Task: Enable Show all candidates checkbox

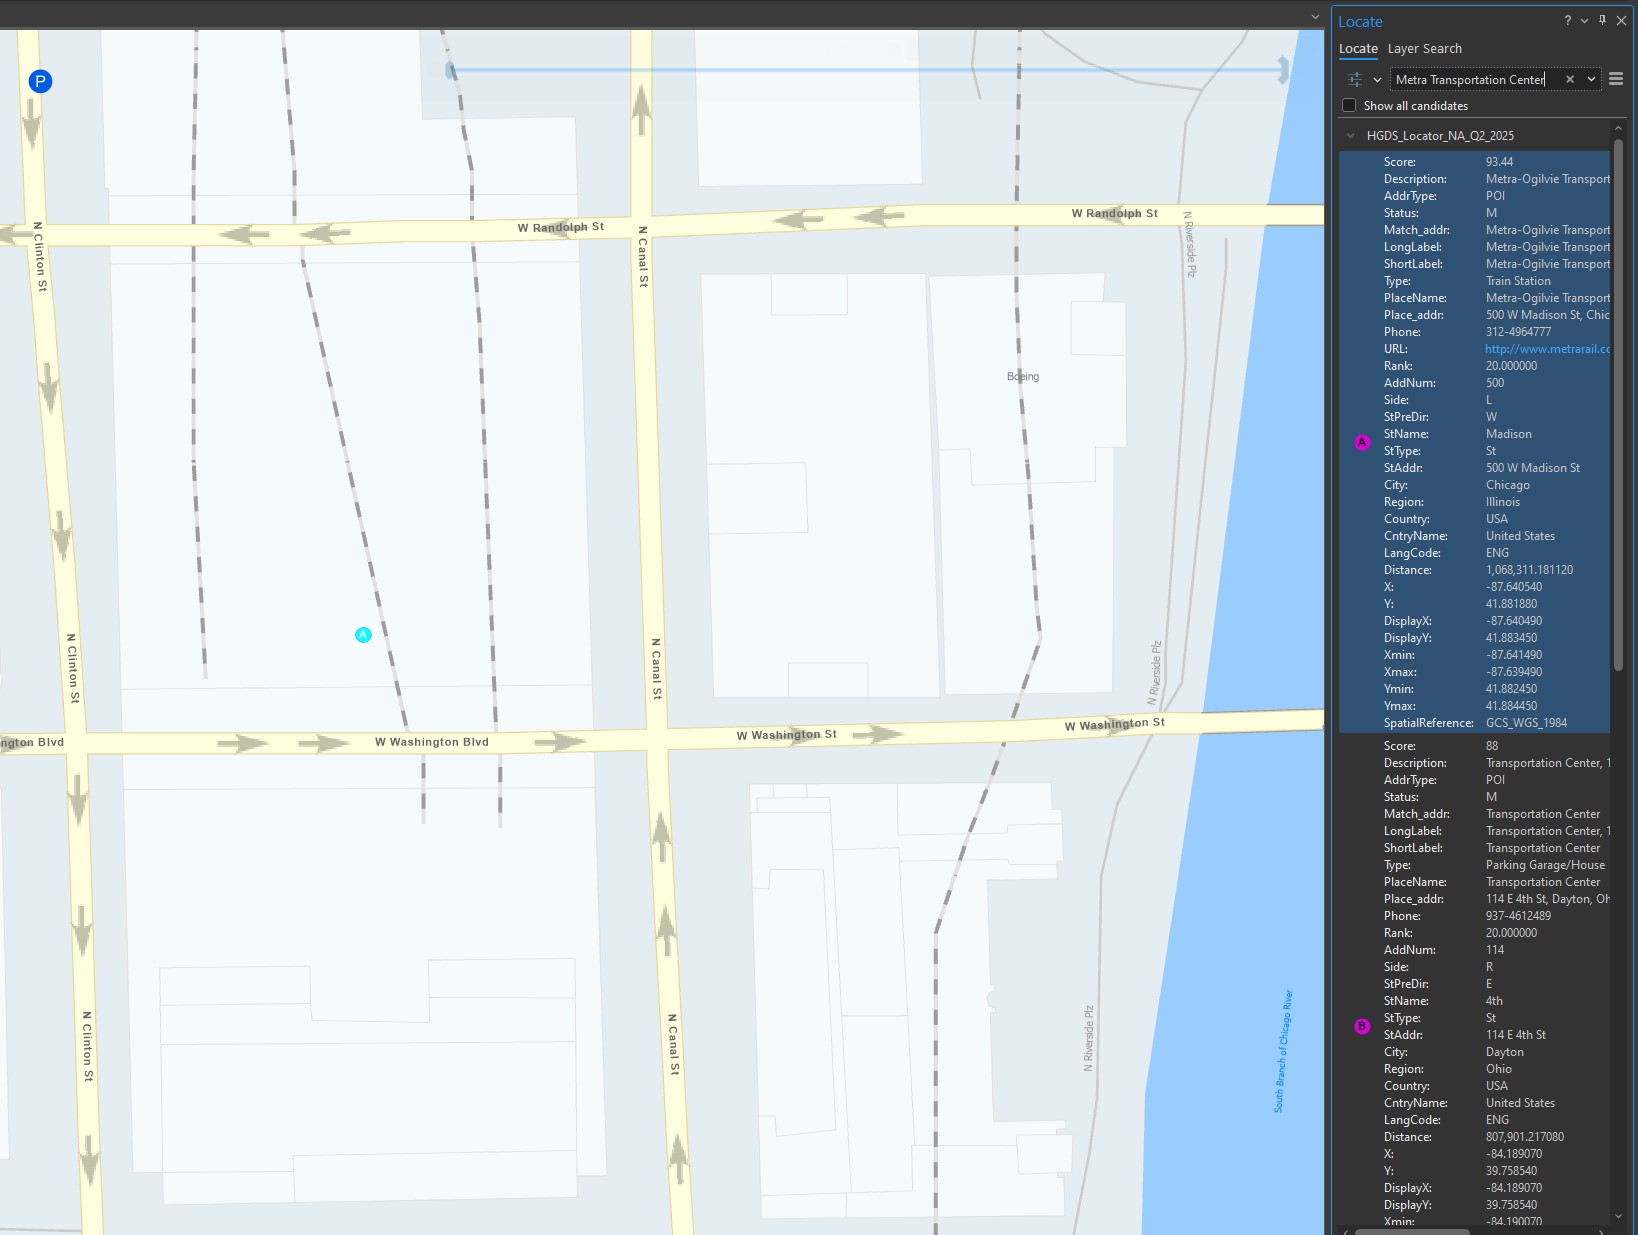Action: coord(1349,106)
